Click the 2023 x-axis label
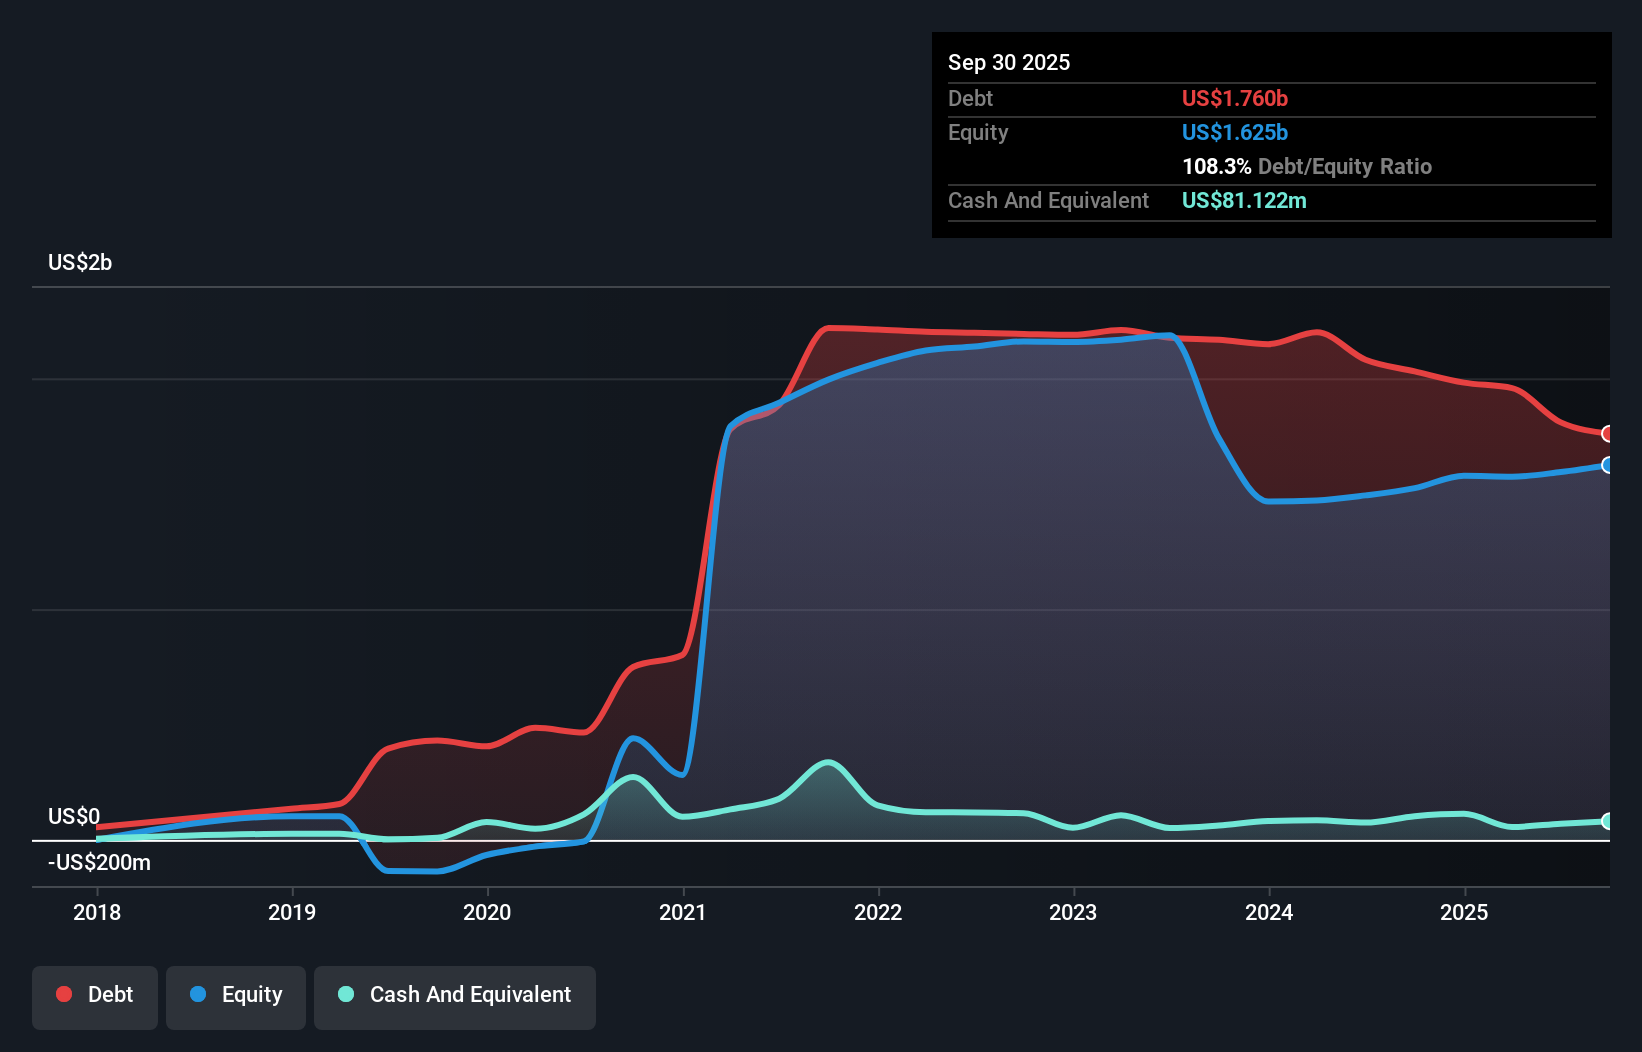The width and height of the screenshot is (1642, 1052). [1073, 912]
